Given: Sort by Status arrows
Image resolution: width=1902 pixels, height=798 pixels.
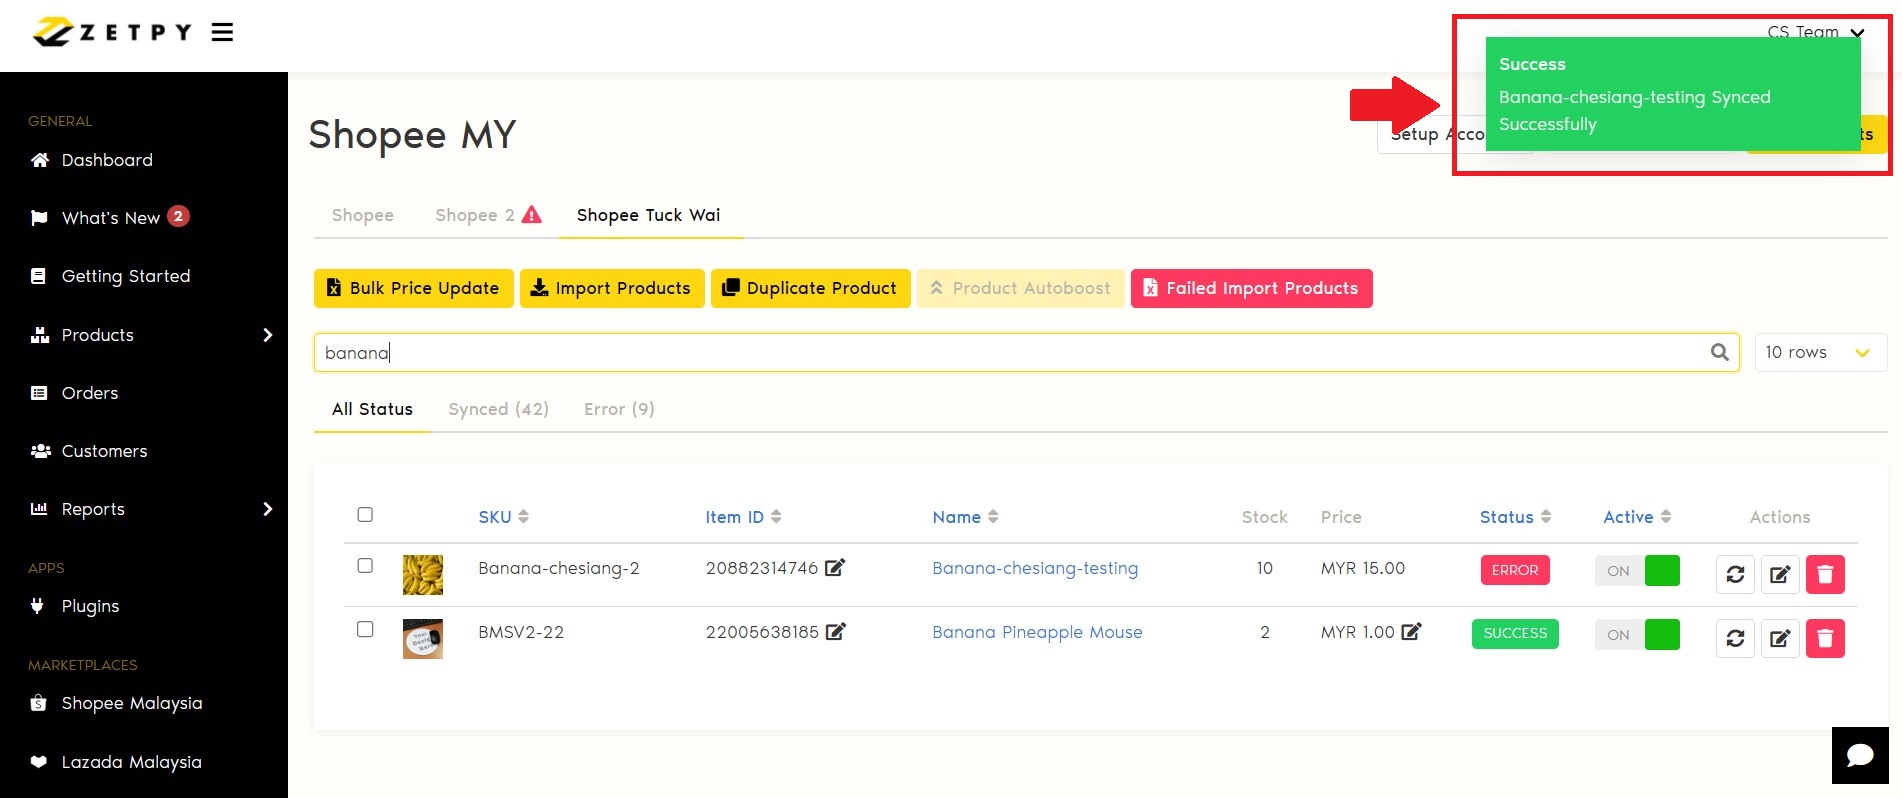Looking at the screenshot, I should coord(1546,517).
